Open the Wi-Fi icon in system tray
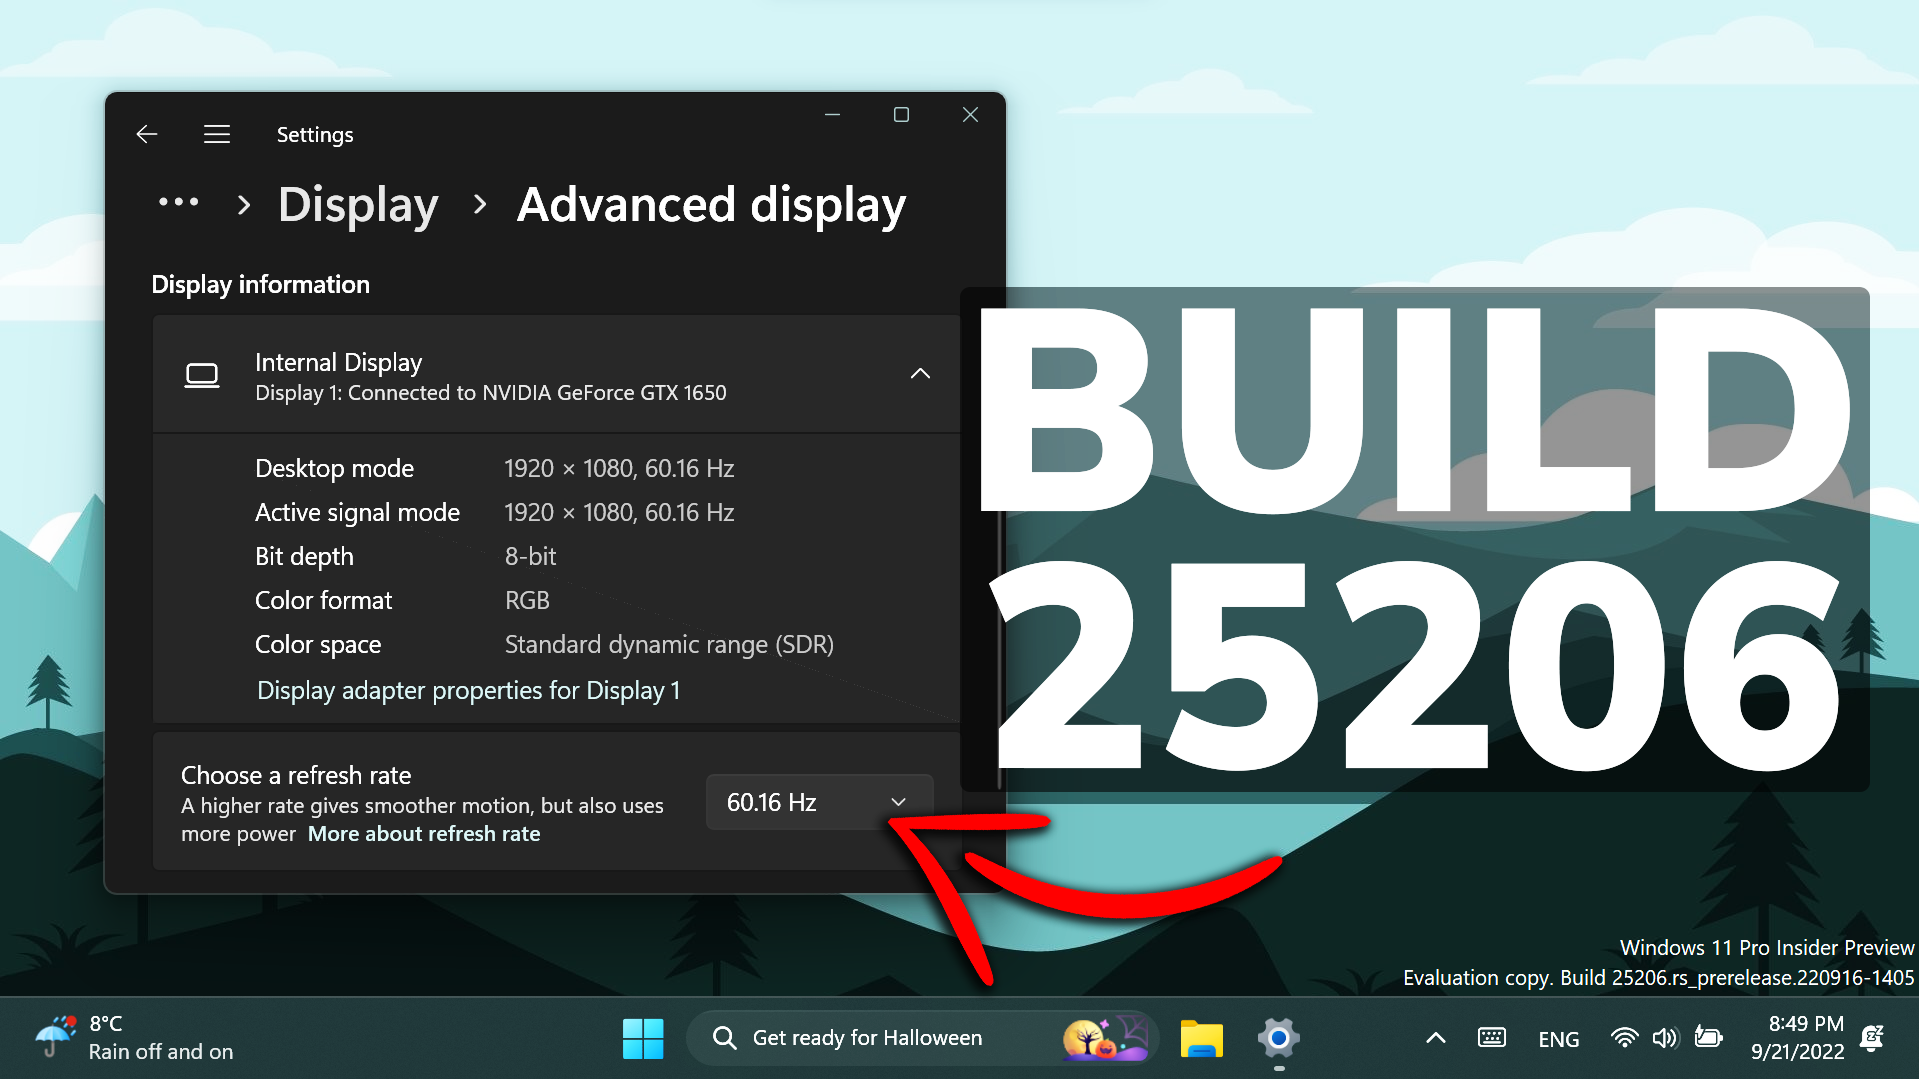1919x1079 pixels. [x=1623, y=1038]
